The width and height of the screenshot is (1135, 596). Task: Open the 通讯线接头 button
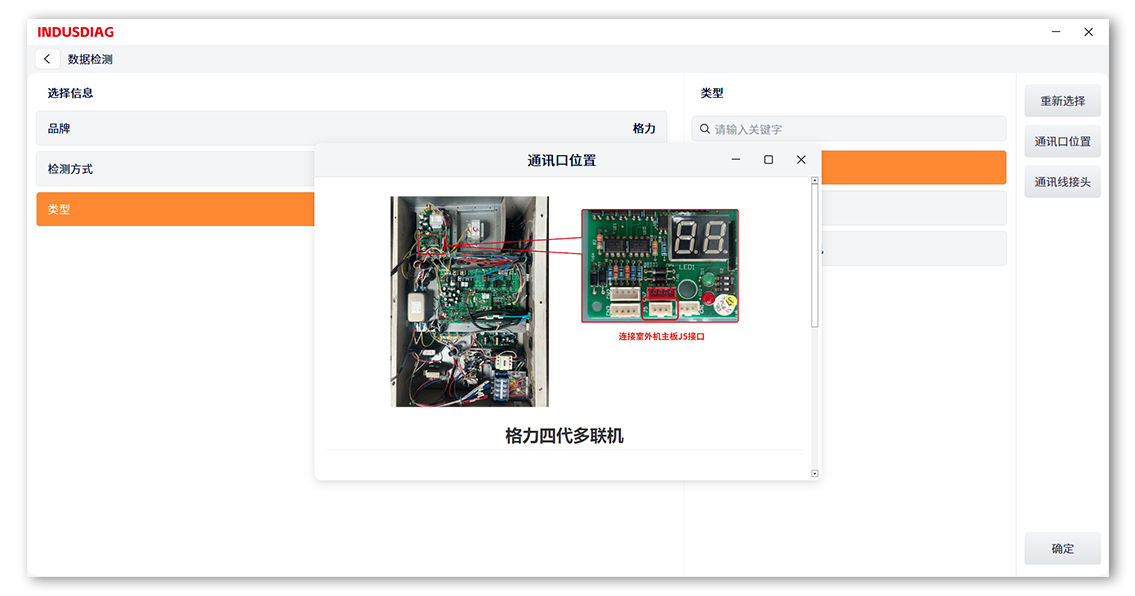point(1062,182)
